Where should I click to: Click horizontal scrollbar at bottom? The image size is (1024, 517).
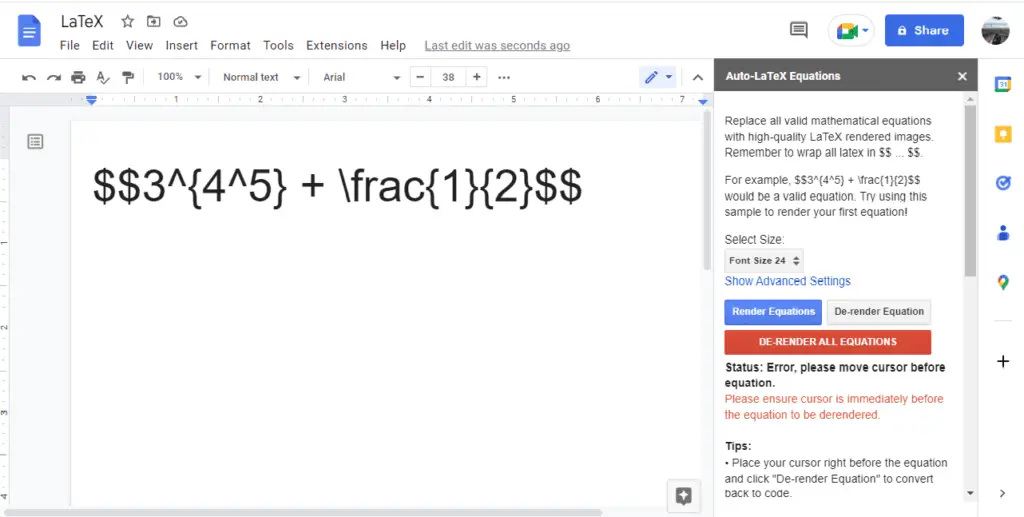point(304,512)
